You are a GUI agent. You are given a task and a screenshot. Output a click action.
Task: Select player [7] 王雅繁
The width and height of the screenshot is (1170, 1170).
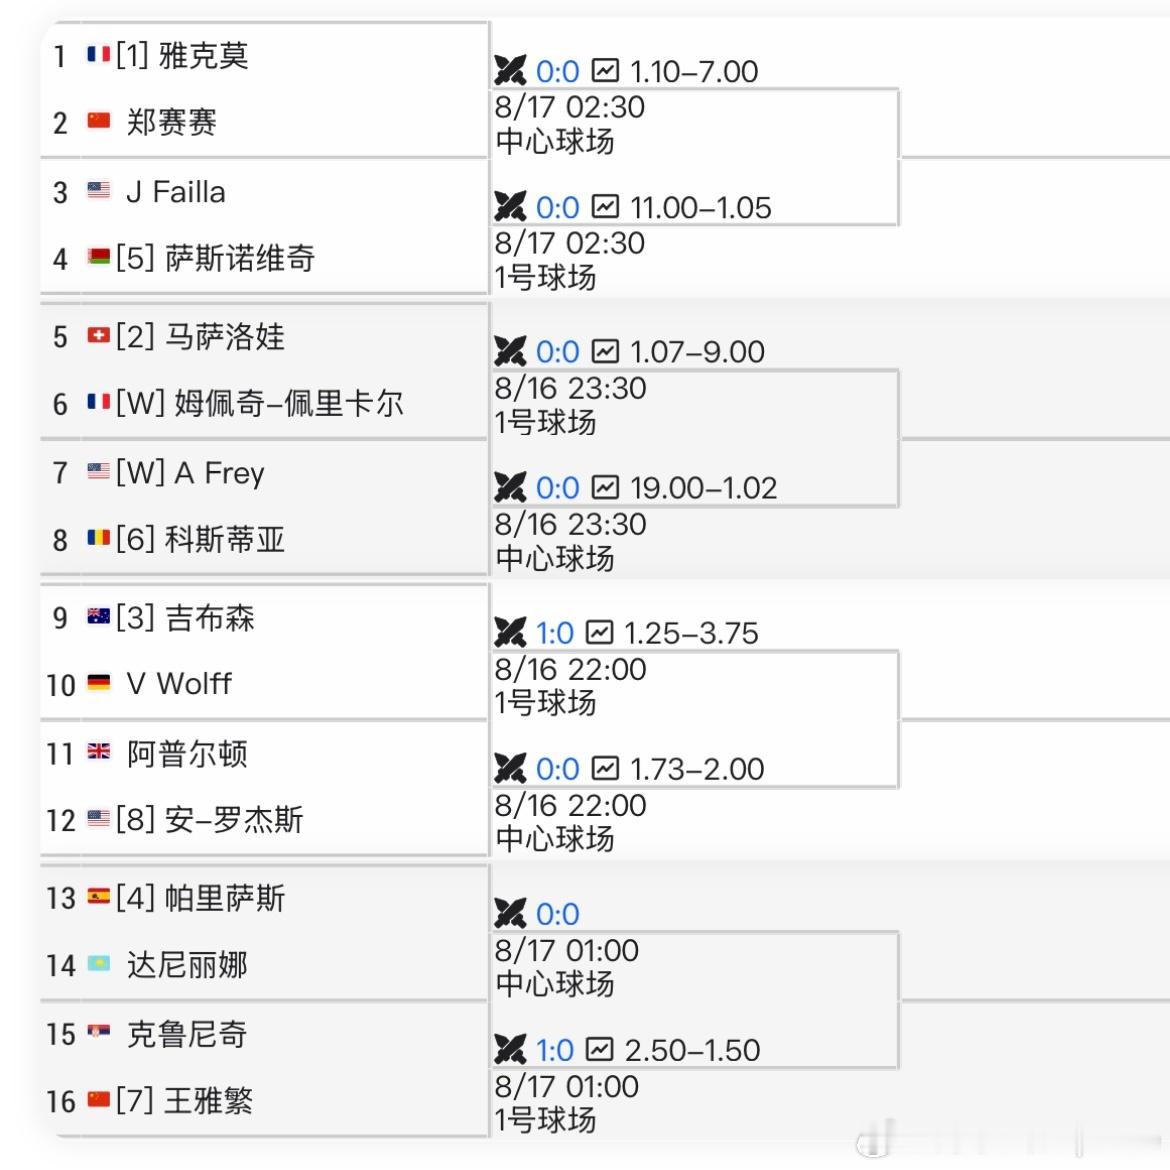184,1101
